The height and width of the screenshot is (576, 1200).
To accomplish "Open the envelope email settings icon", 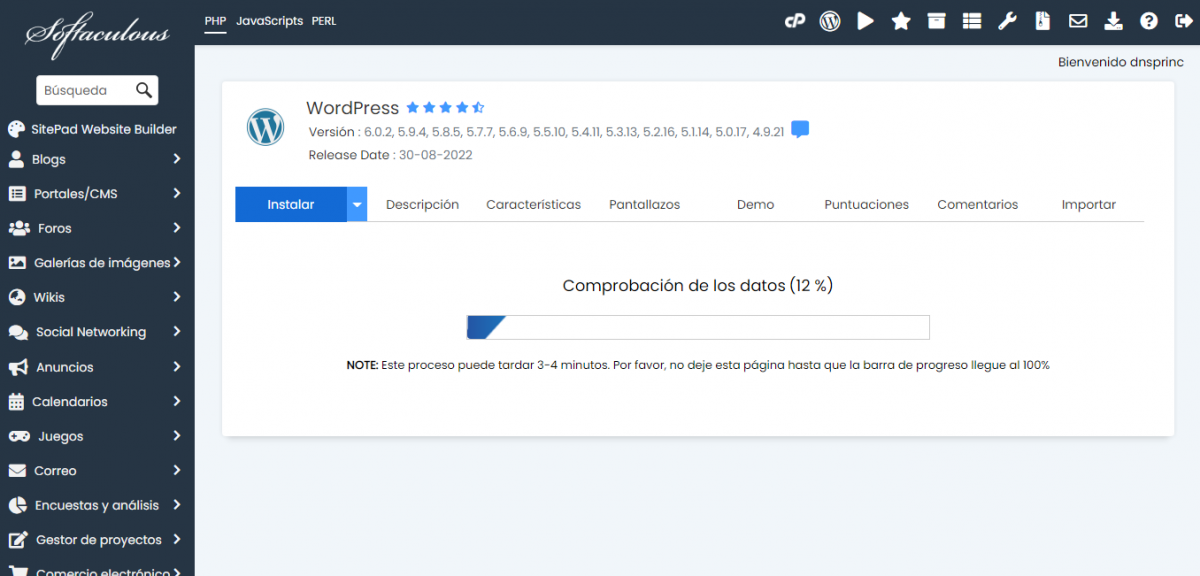I will click(x=1078, y=21).
